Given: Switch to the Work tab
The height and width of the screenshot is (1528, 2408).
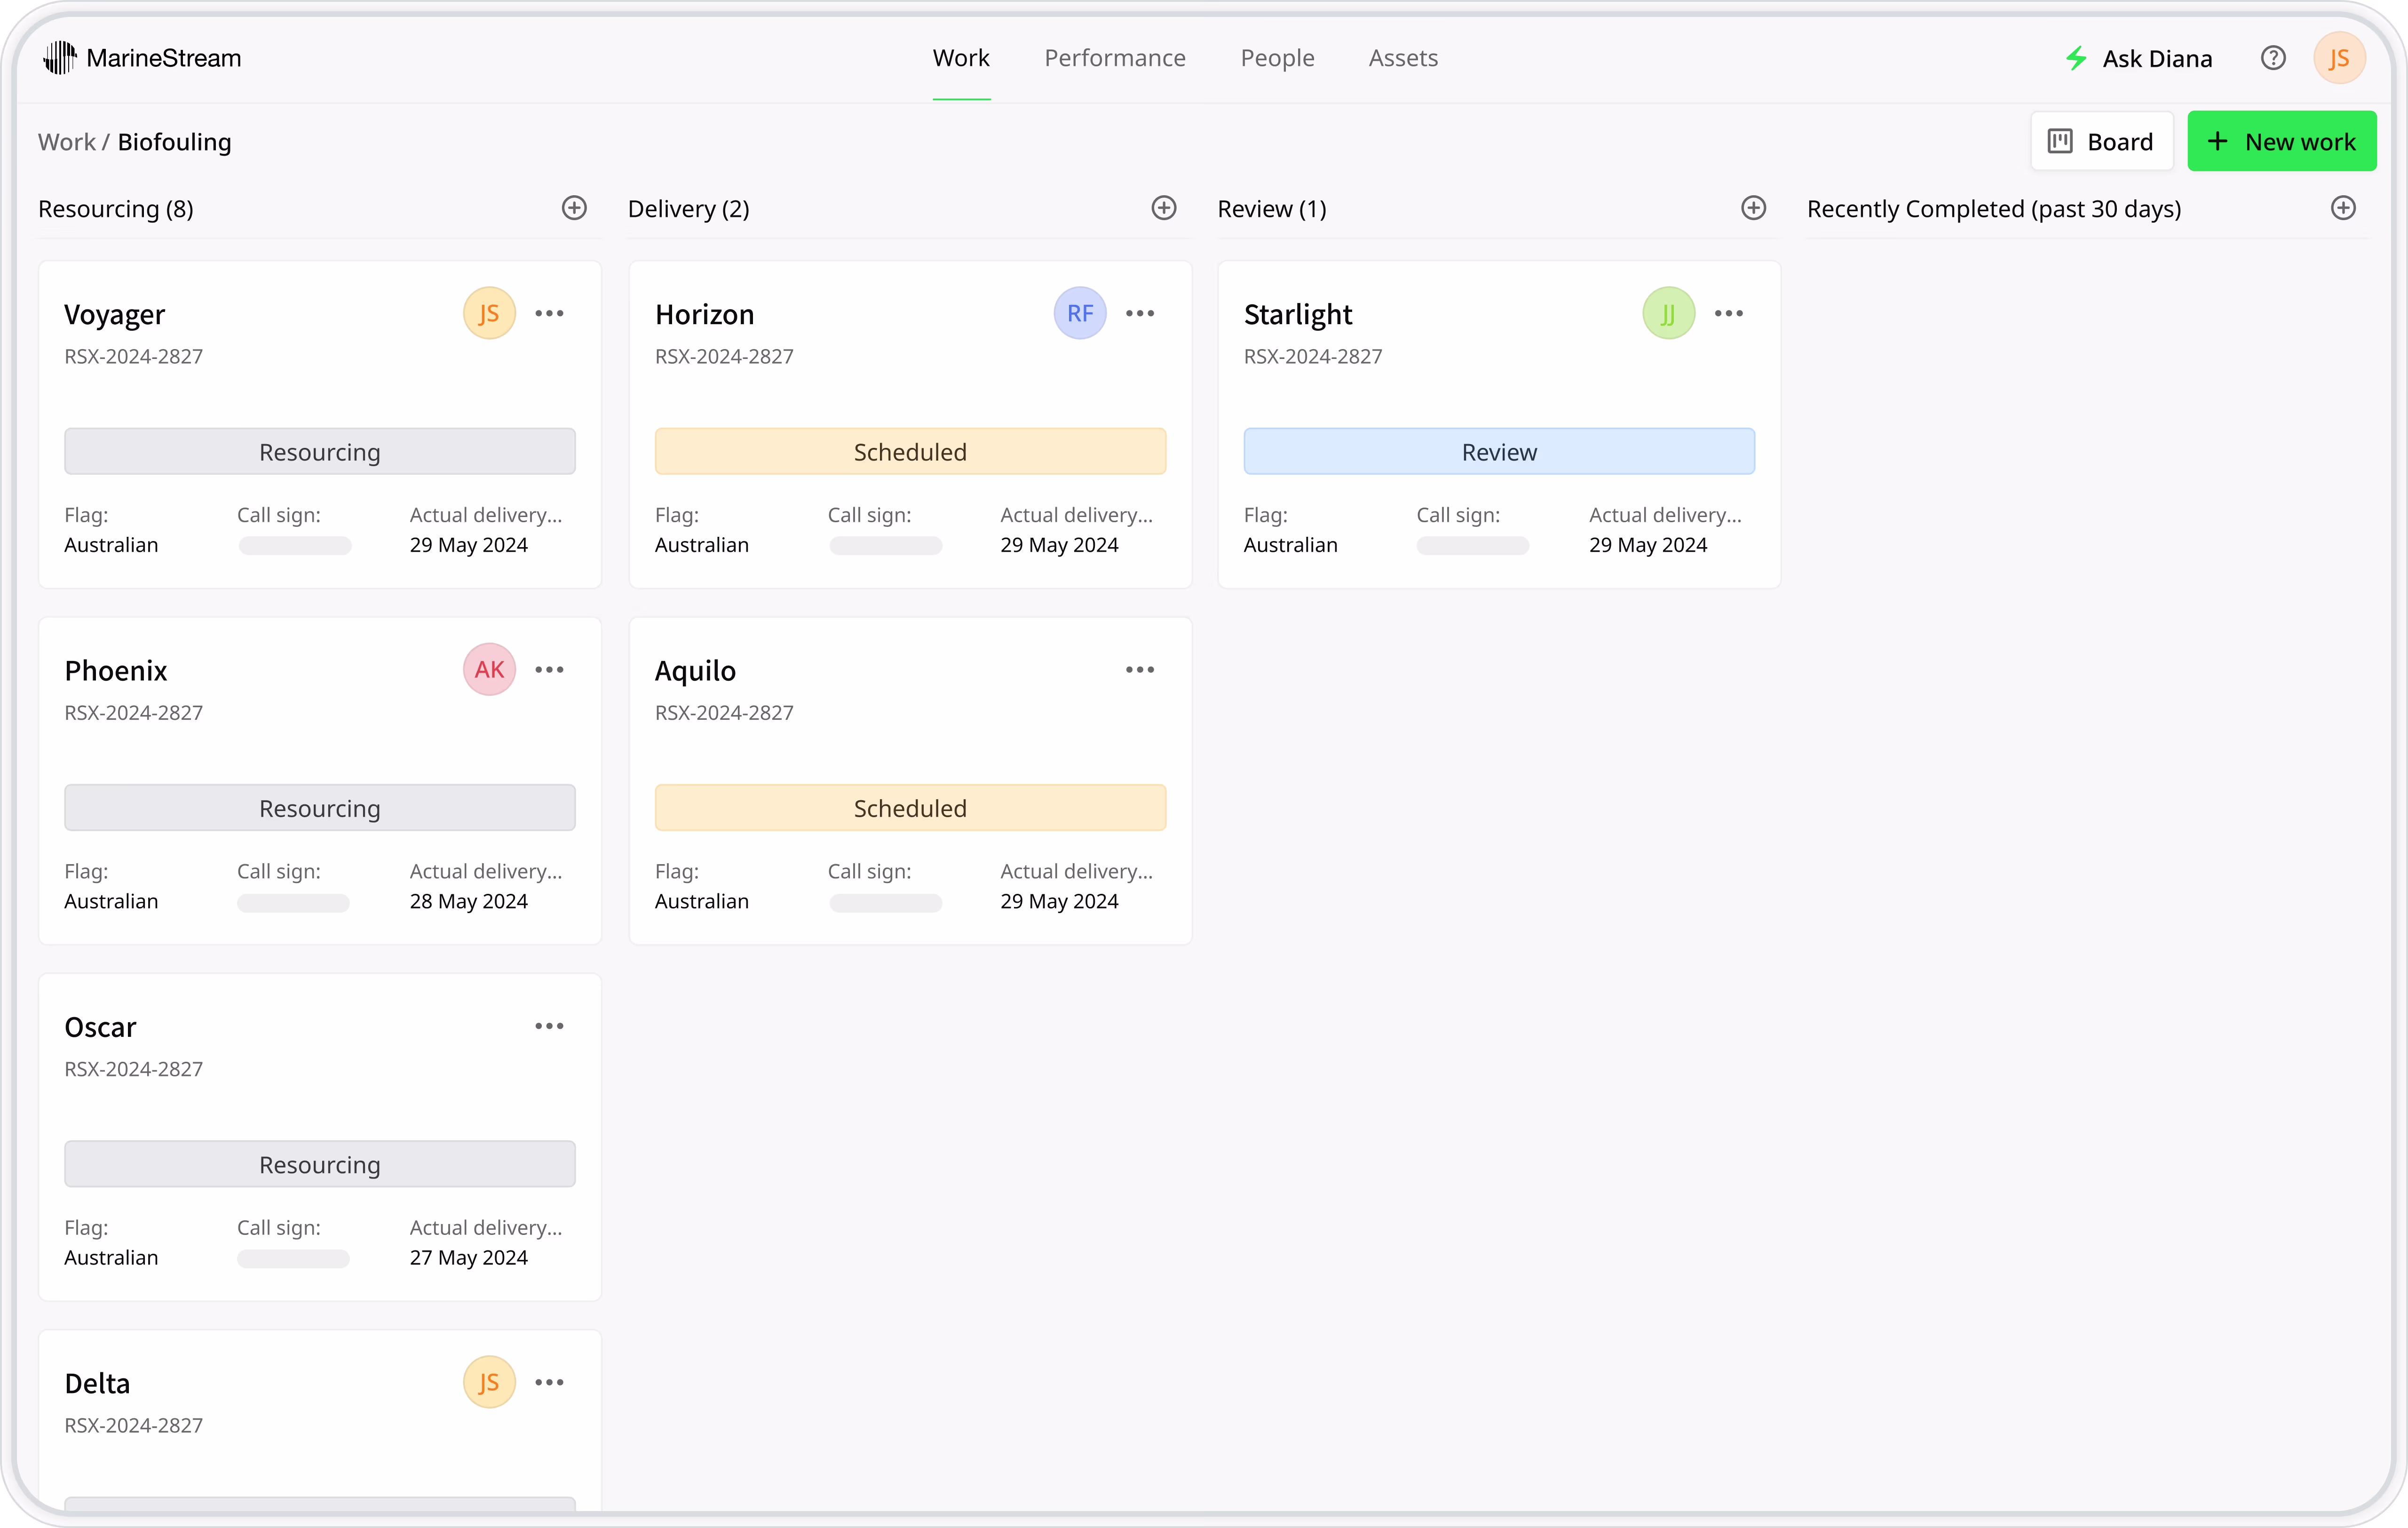Looking at the screenshot, I should [x=961, y=58].
